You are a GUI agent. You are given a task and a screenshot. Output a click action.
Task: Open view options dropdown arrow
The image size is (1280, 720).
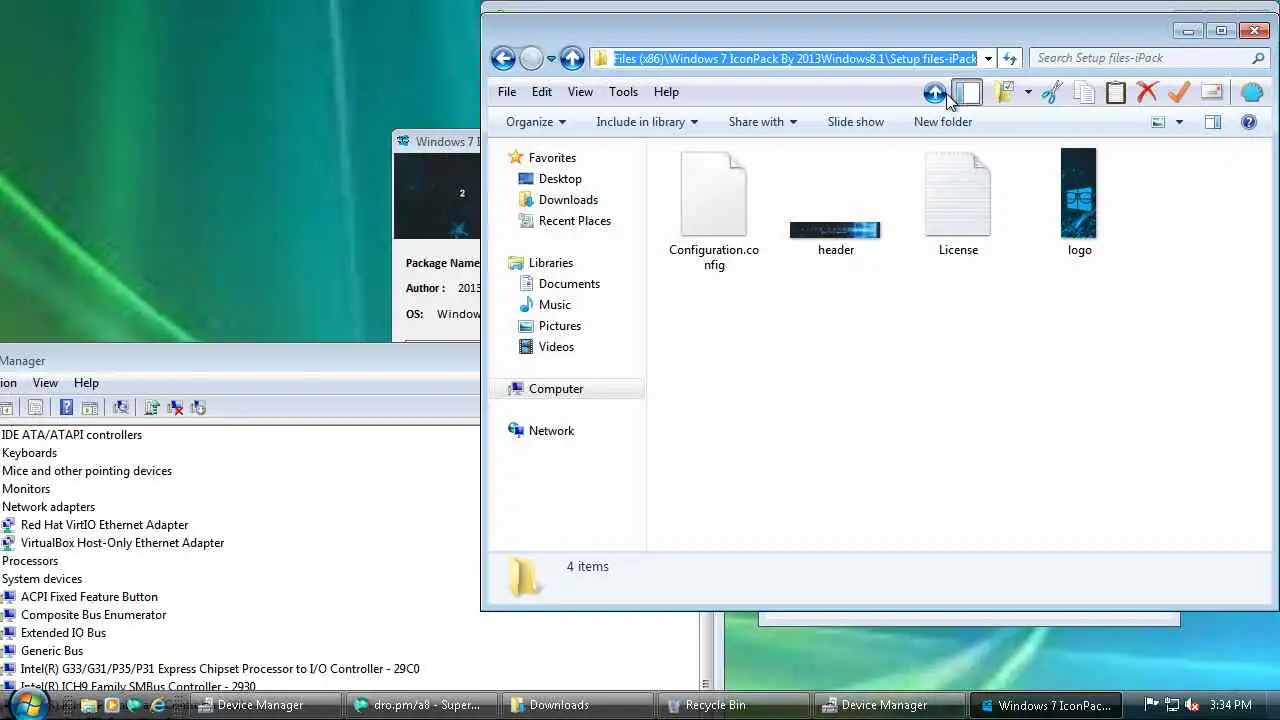pyautogui.click(x=1179, y=122)
